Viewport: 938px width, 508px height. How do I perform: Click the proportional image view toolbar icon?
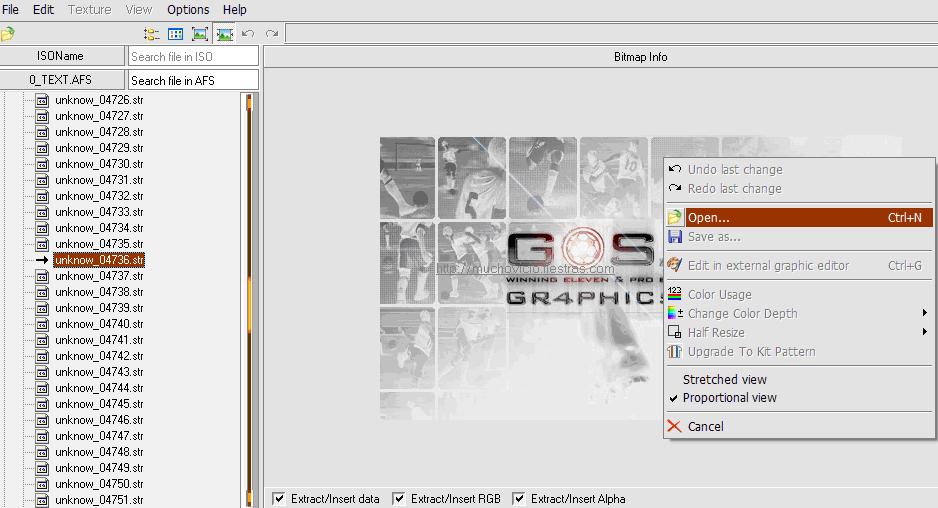tap(224, 34)
